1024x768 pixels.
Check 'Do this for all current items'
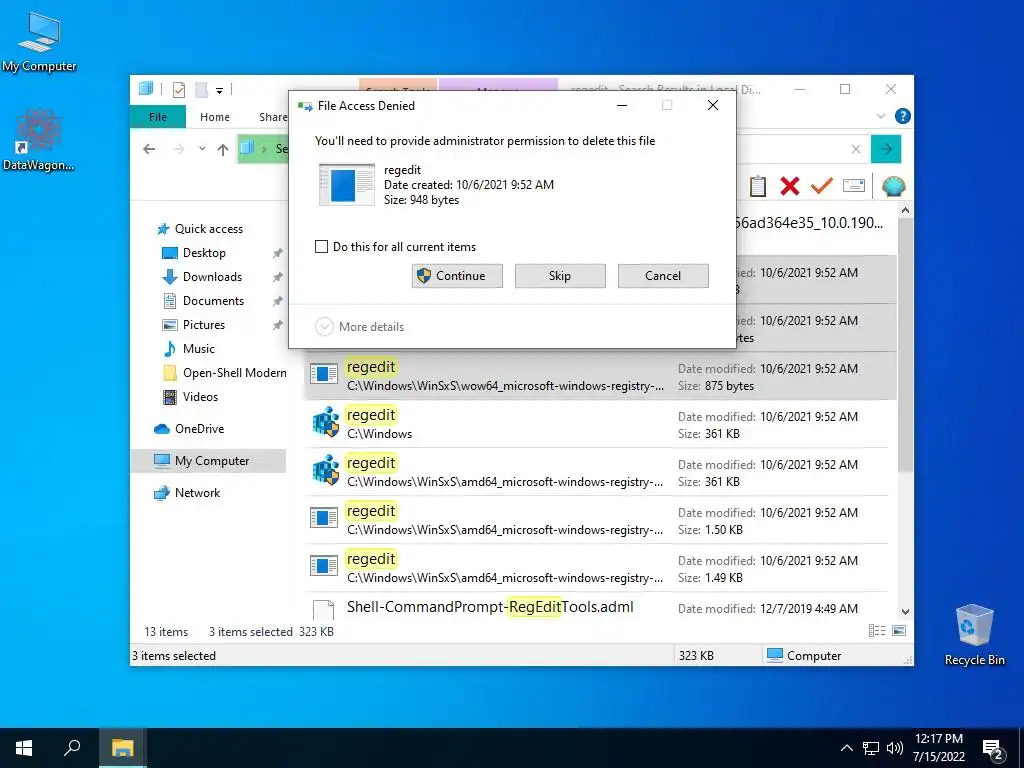point(321,247)
